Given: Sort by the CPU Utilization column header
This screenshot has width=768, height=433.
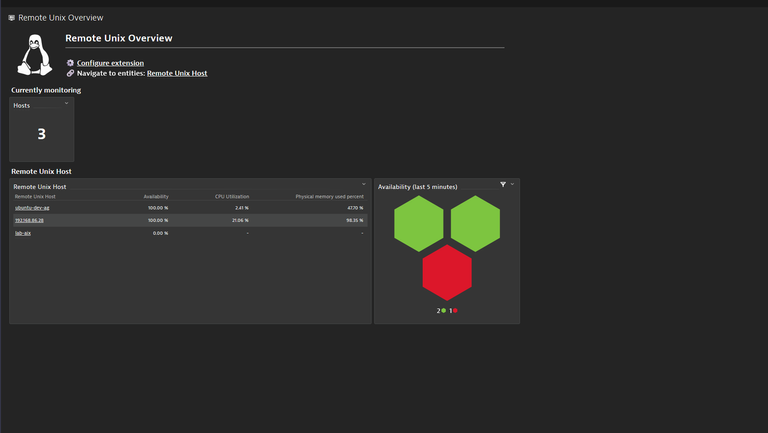Looking at the screenshot, I should coord(232,196).
